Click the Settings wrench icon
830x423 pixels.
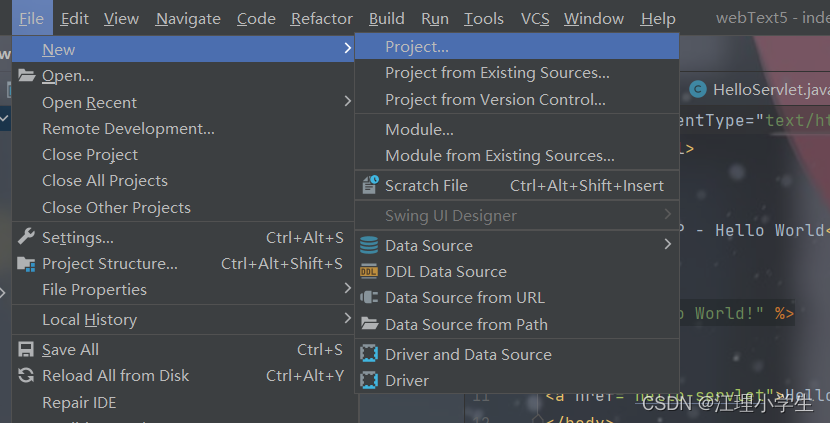coord(25,238)
